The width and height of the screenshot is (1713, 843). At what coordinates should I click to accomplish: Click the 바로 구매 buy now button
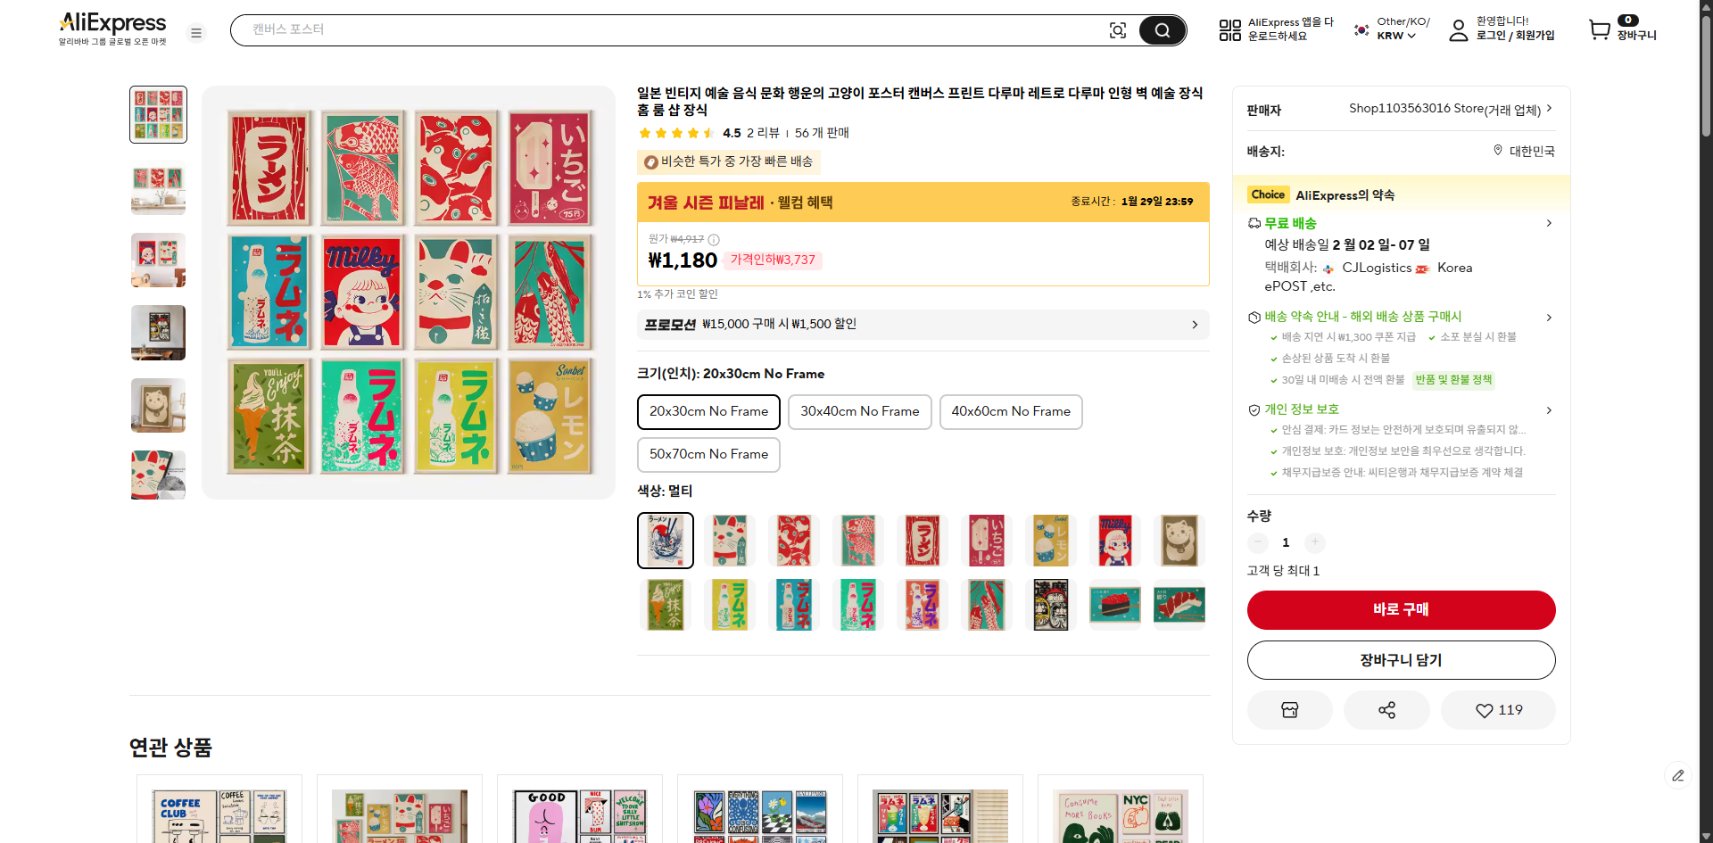click(x=1400, y=610)
